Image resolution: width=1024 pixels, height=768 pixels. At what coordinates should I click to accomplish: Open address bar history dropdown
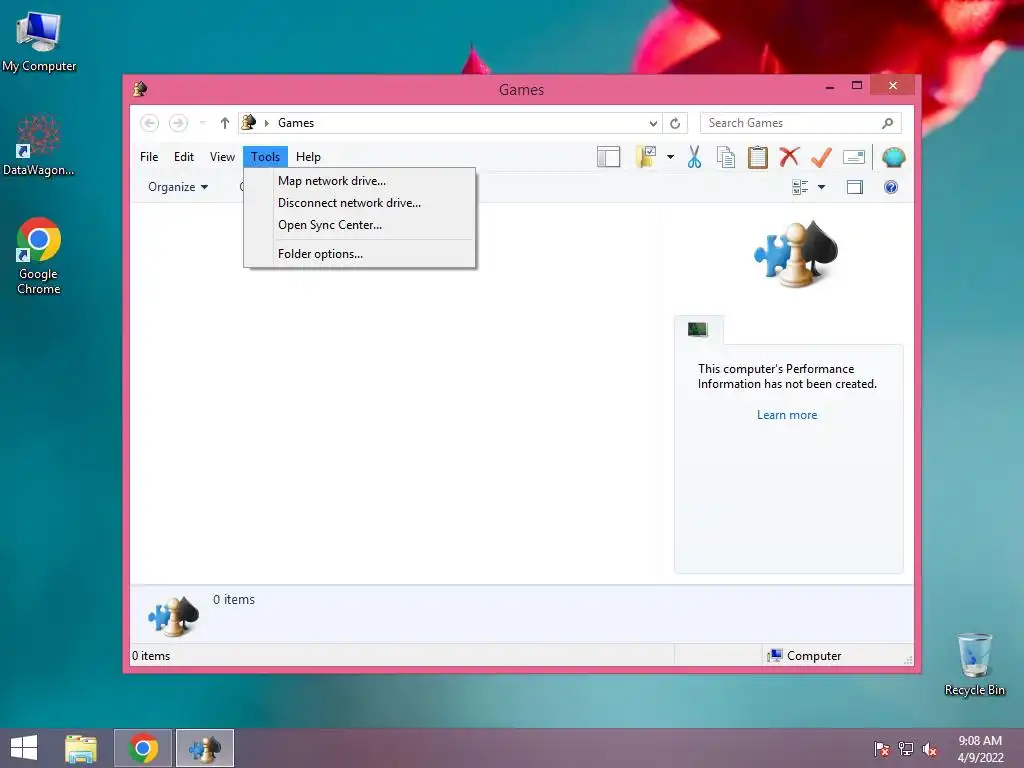[653, 123]
